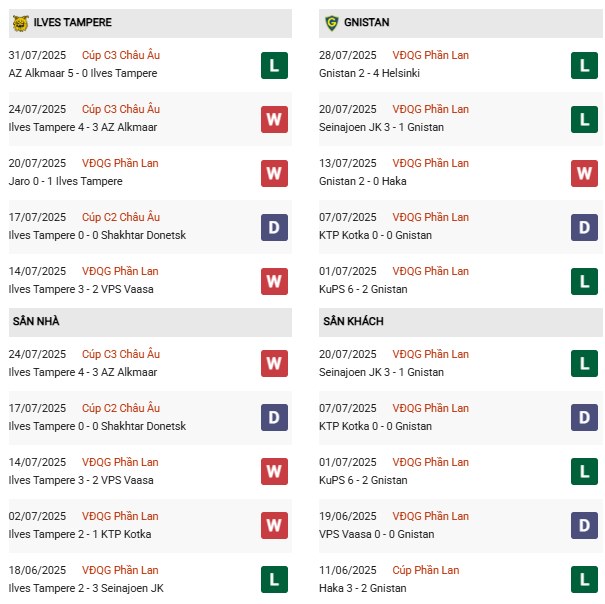Click L badge for Ilves Tampere 2-3 Seinajoen JK
The width and height of the screenshot is (605, 604).
(x=274, y=581)
